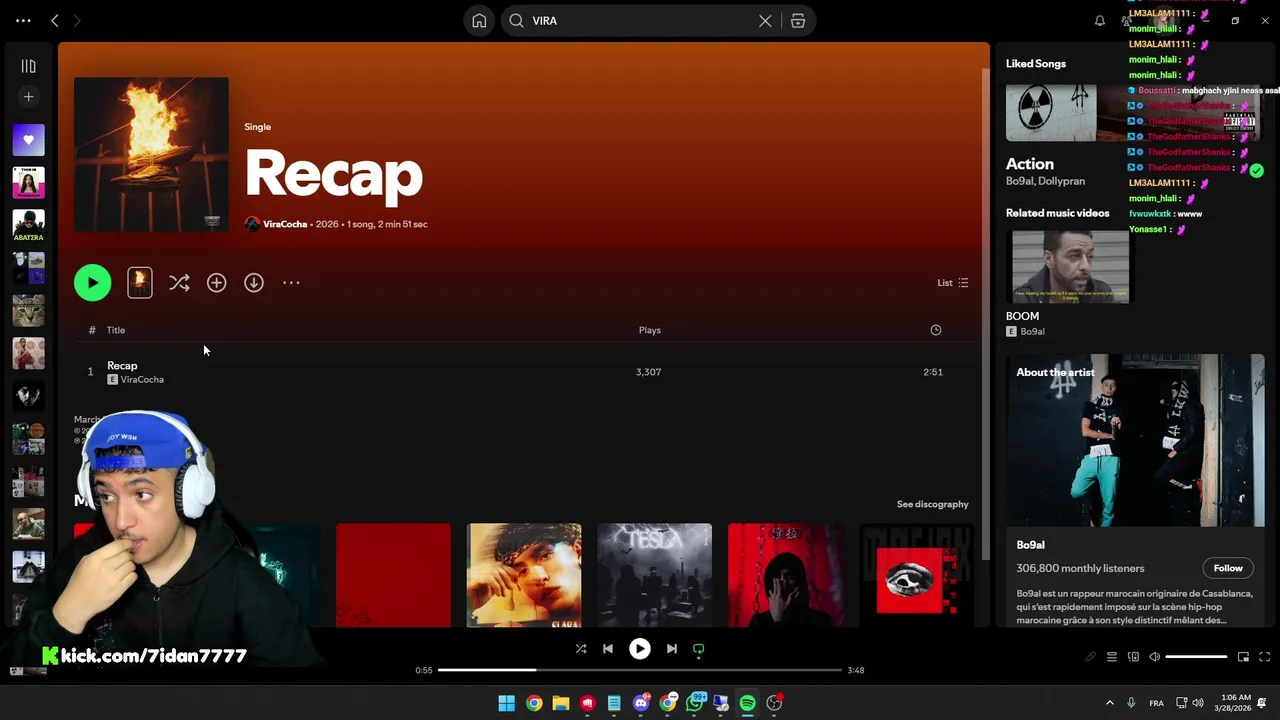
Task: Open the miniplayer
Action: point(1243,657)
